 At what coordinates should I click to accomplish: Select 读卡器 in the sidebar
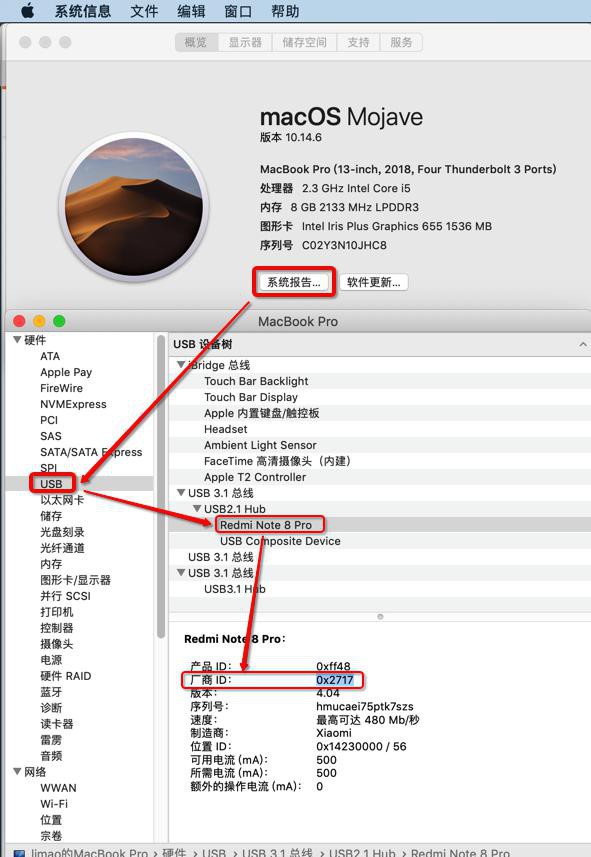click(56, 724)
